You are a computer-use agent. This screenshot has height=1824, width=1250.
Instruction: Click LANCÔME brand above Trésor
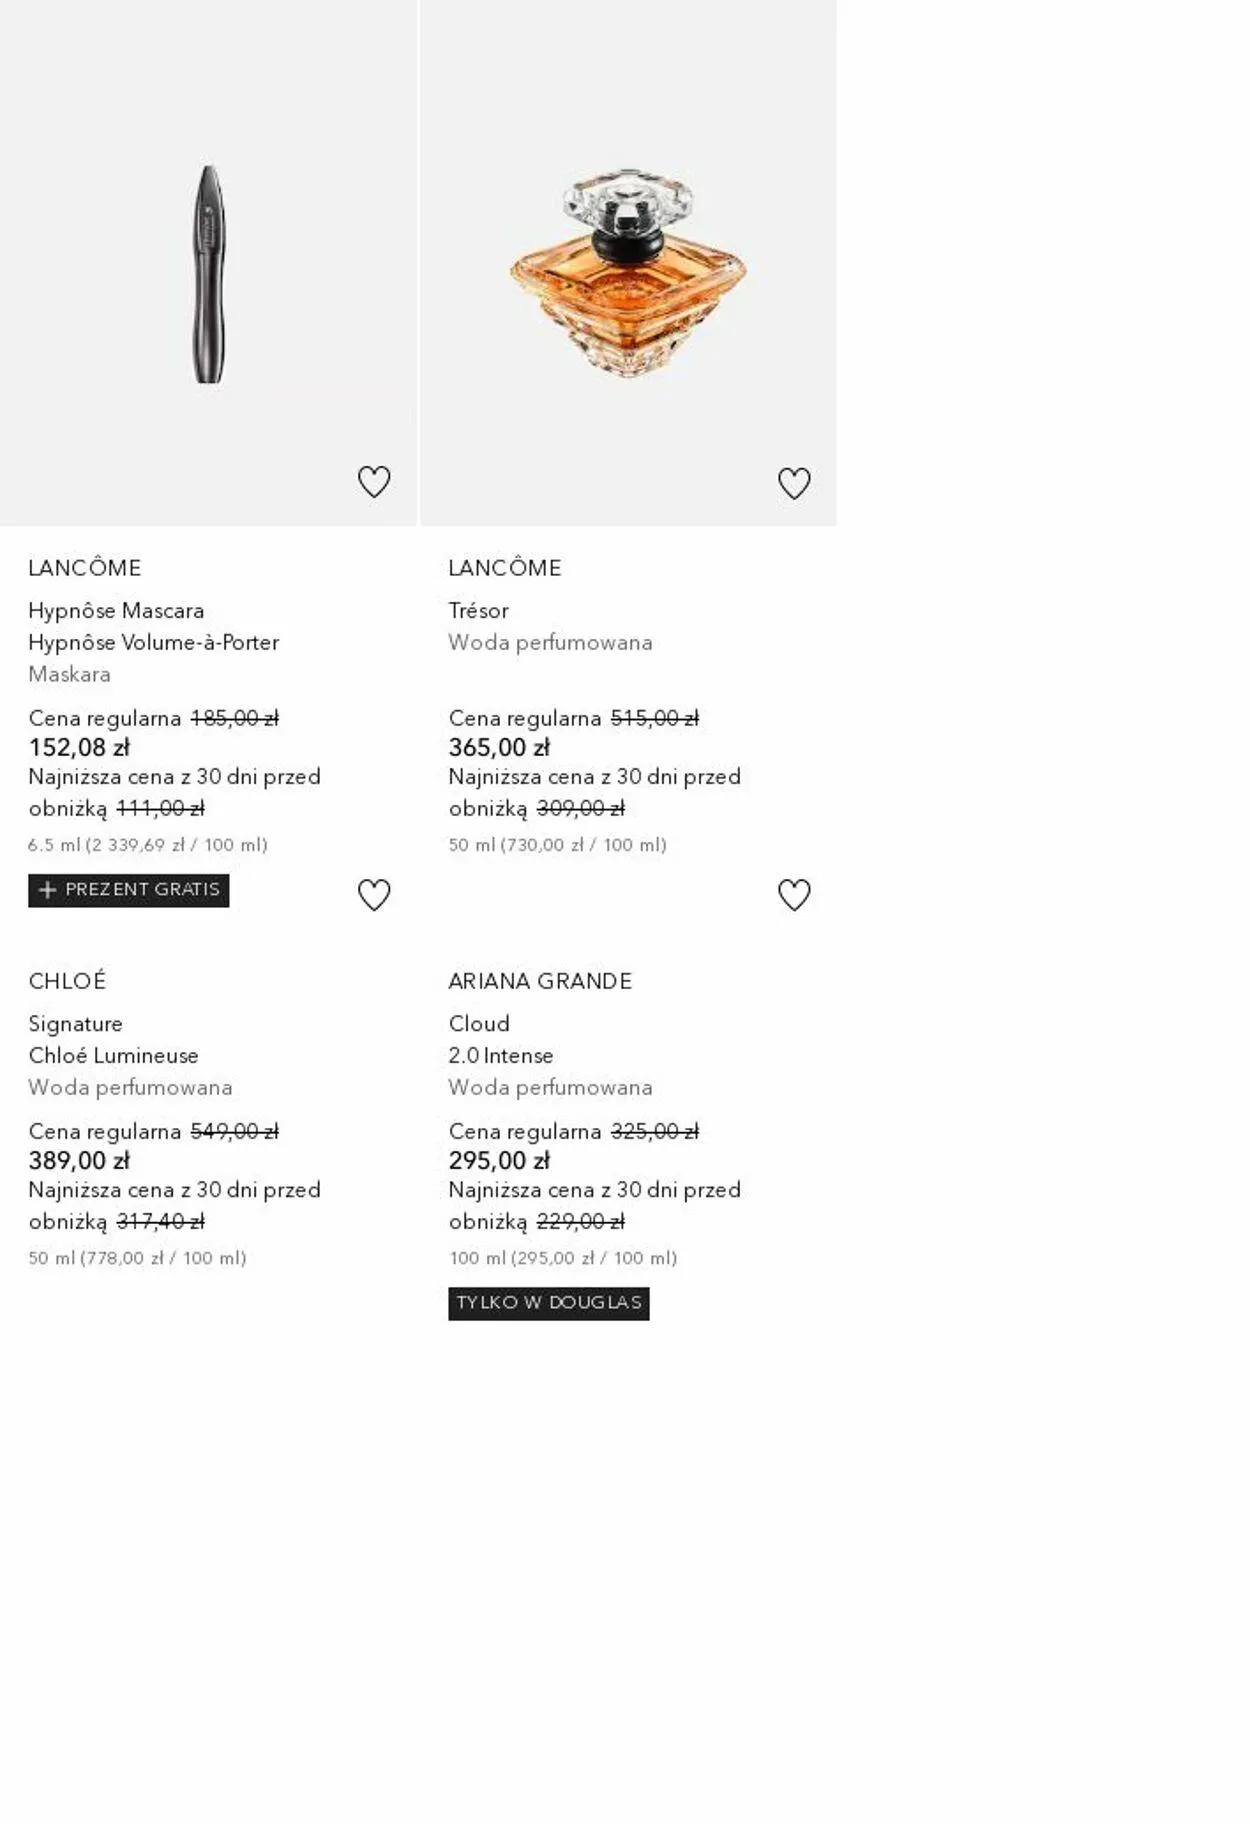pos(505,568)
